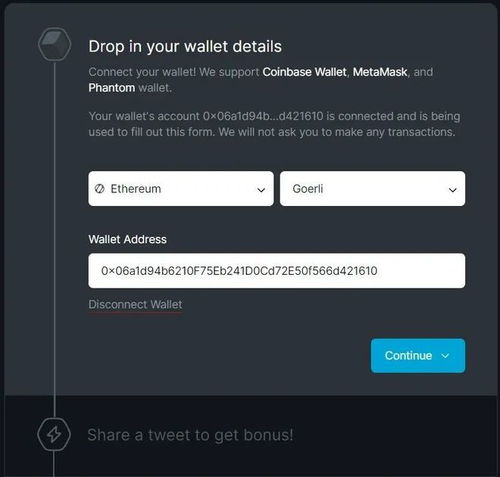Click the vertical step timeline line
This screenshot has width=500, height=477.
55,239
